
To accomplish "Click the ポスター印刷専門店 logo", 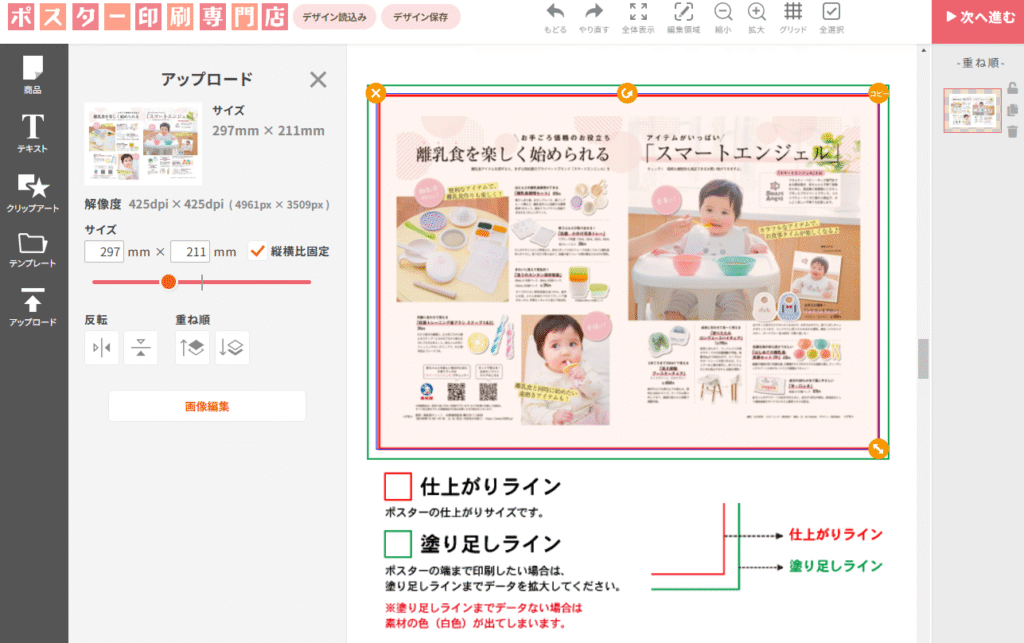I will tap(148, 17).
